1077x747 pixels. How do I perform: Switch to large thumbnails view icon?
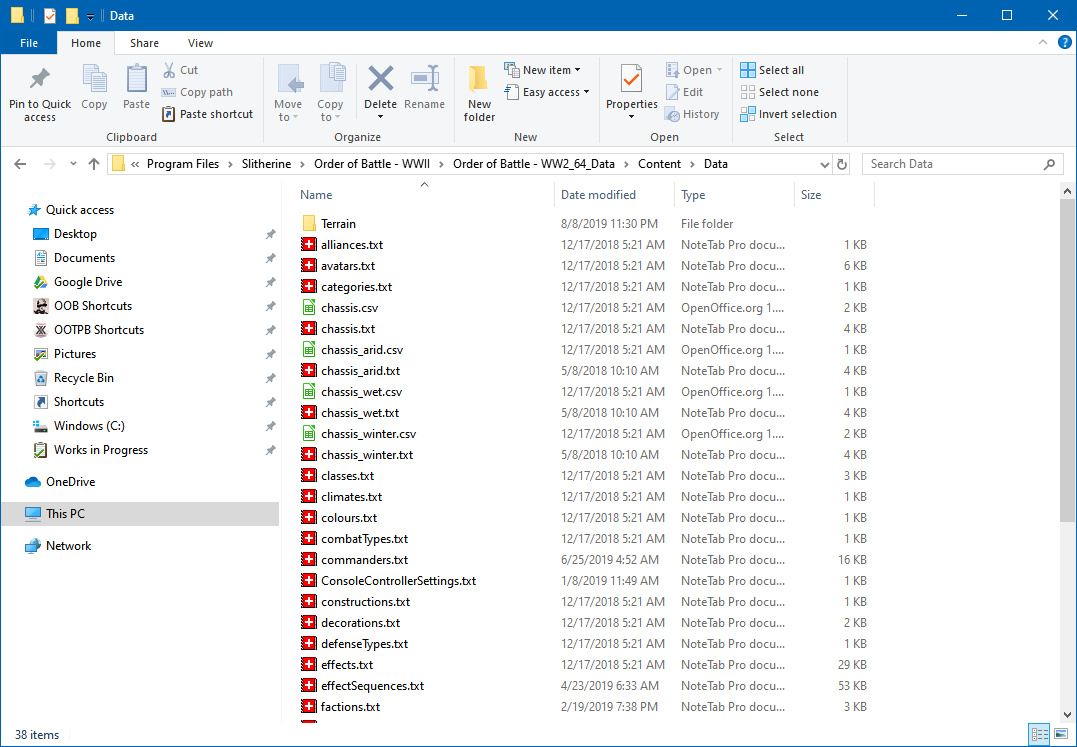(1061, 735)
